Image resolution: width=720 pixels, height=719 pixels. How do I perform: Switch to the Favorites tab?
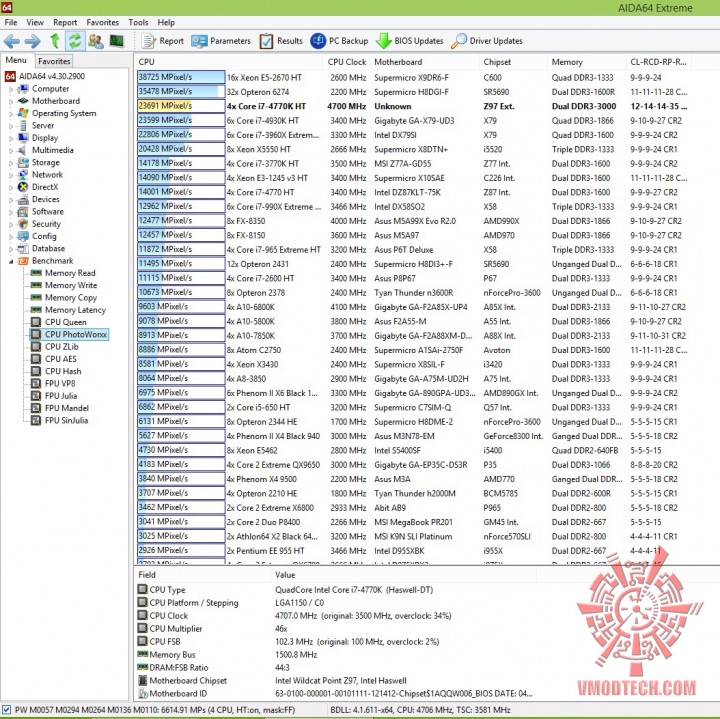tap(54, 61)
